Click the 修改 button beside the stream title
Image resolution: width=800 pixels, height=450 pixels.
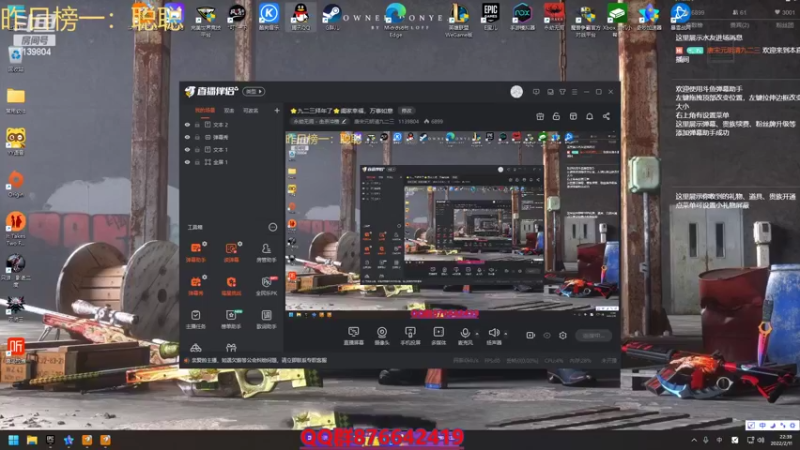pos(407,111)
